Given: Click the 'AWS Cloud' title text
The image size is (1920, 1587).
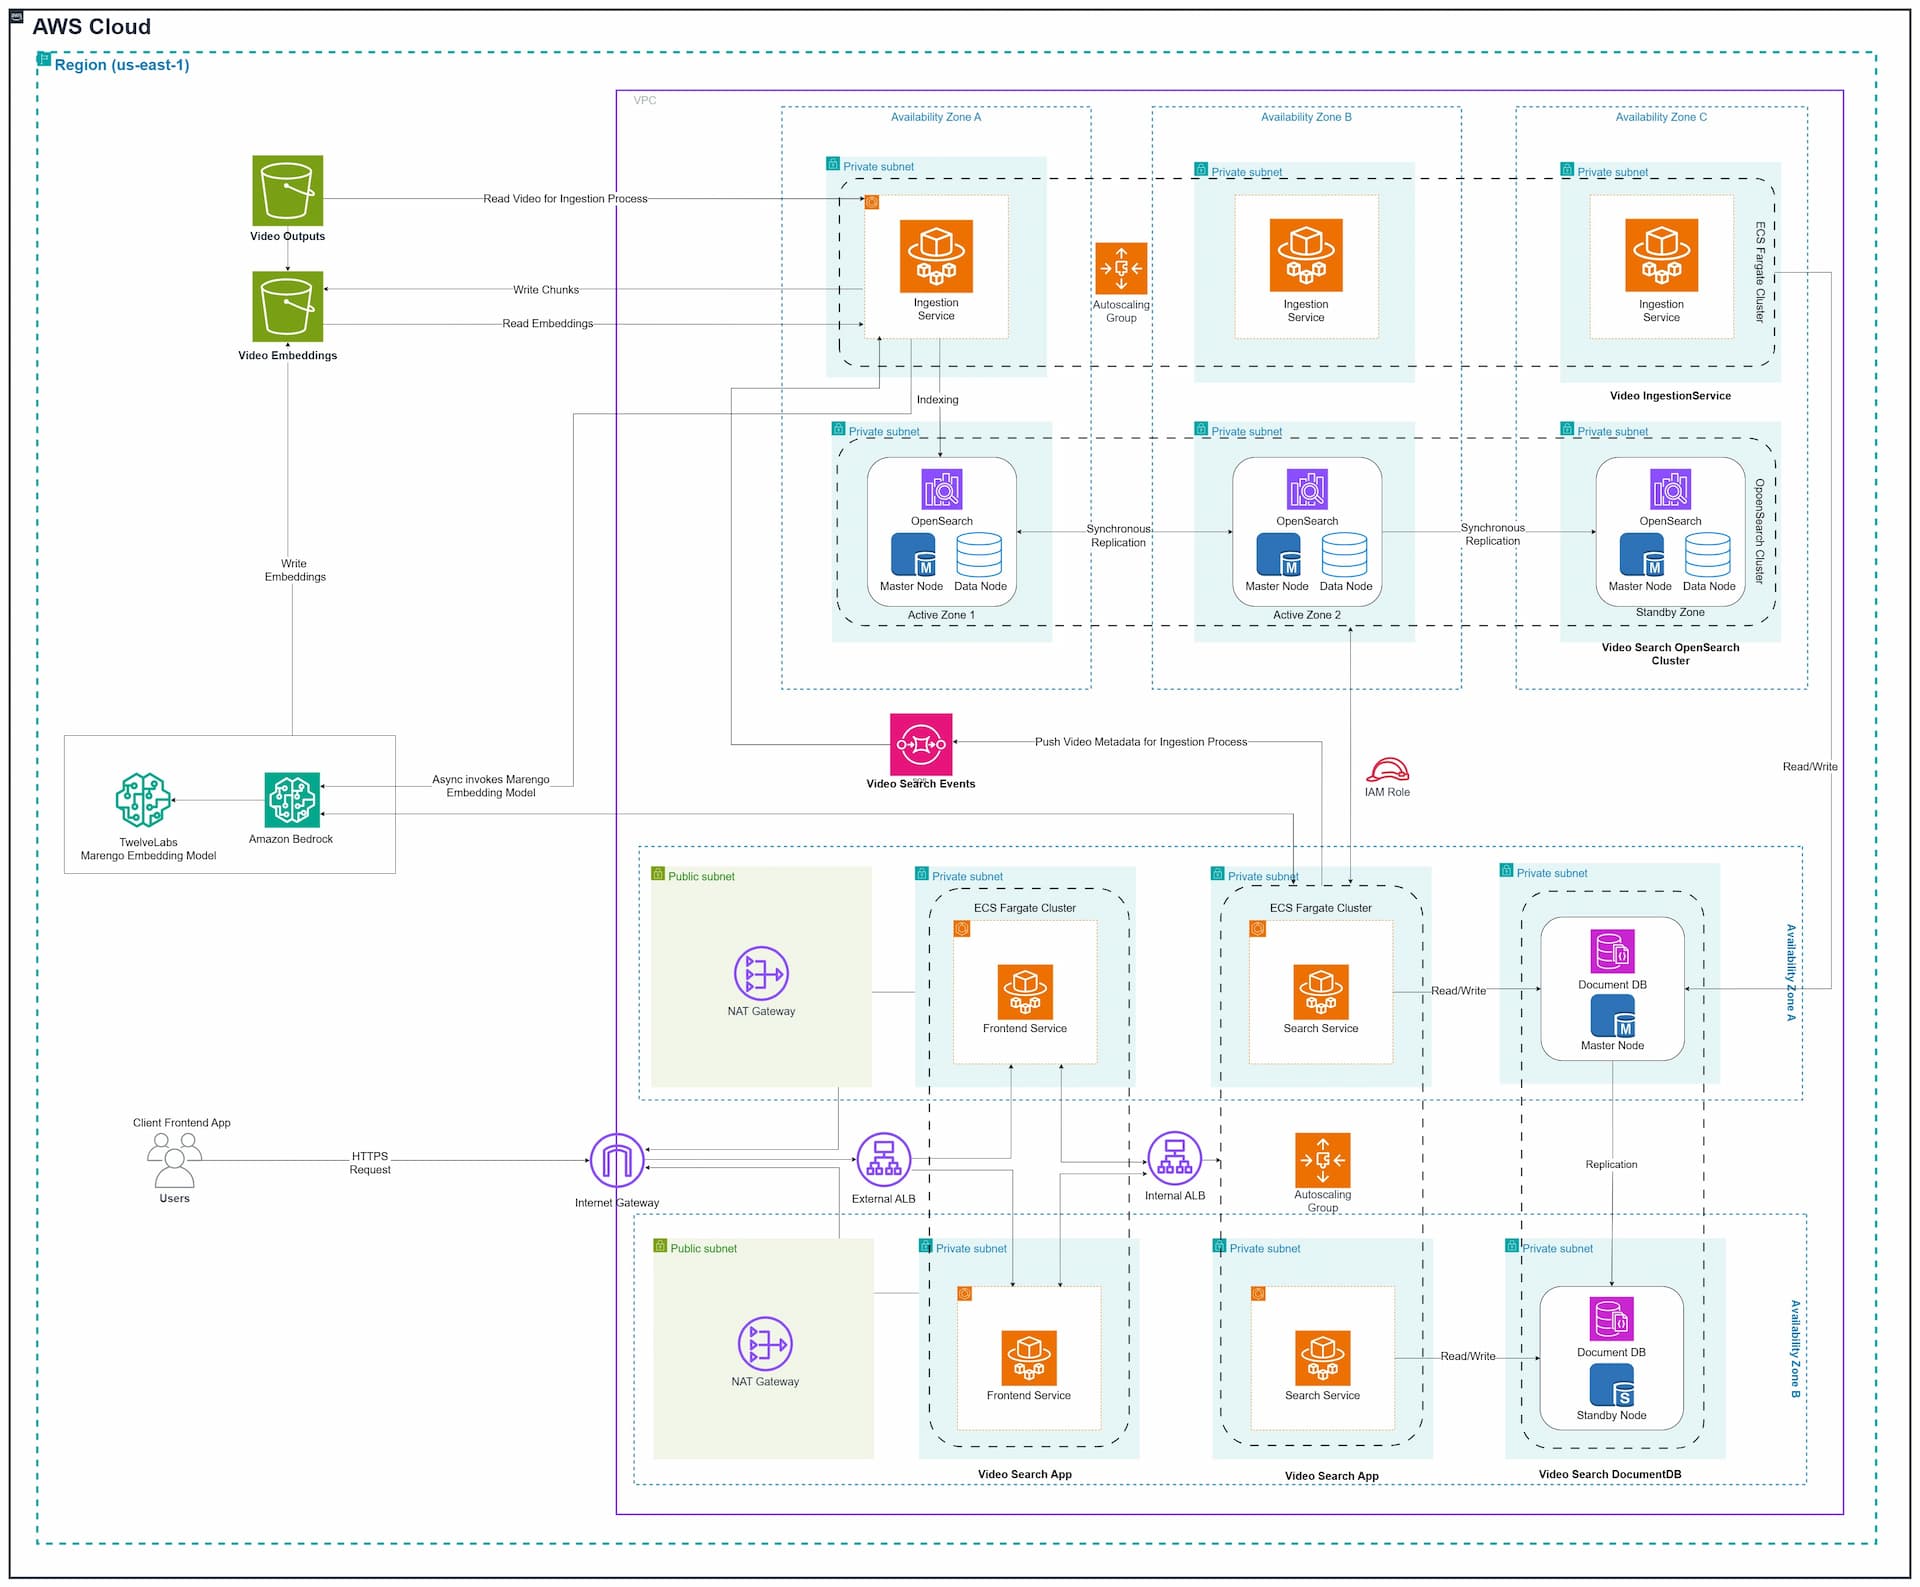Looking at the screenshot, I should tap(92, 27).
